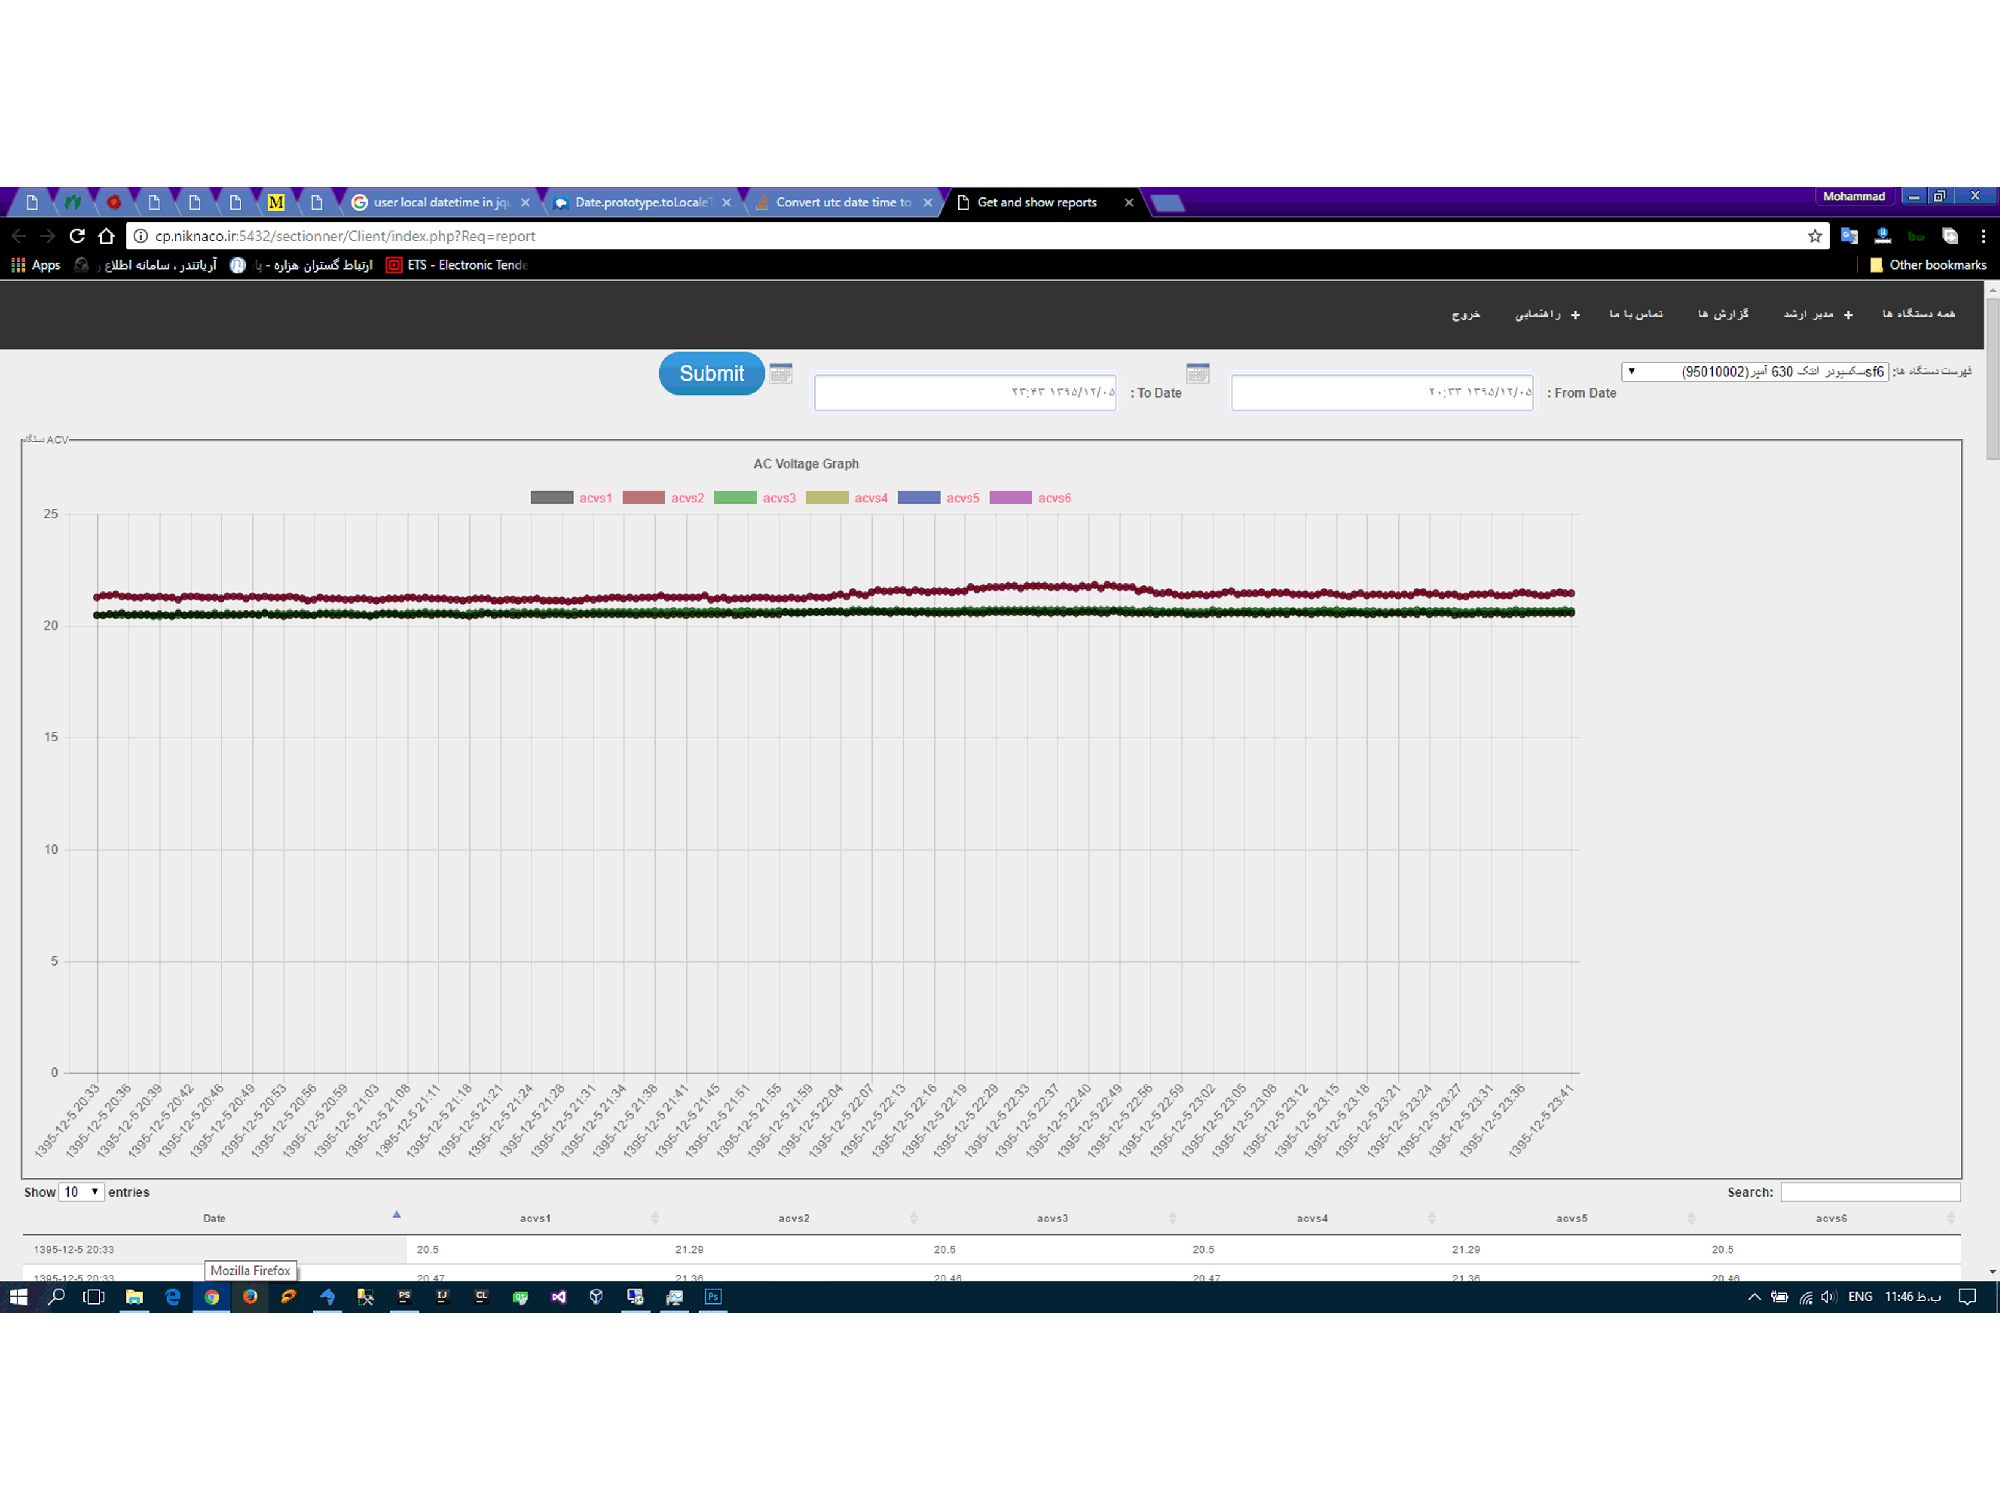Screen dimensions: 2000x1500
Task: Reload the page
Action: (x=77, y=236)
